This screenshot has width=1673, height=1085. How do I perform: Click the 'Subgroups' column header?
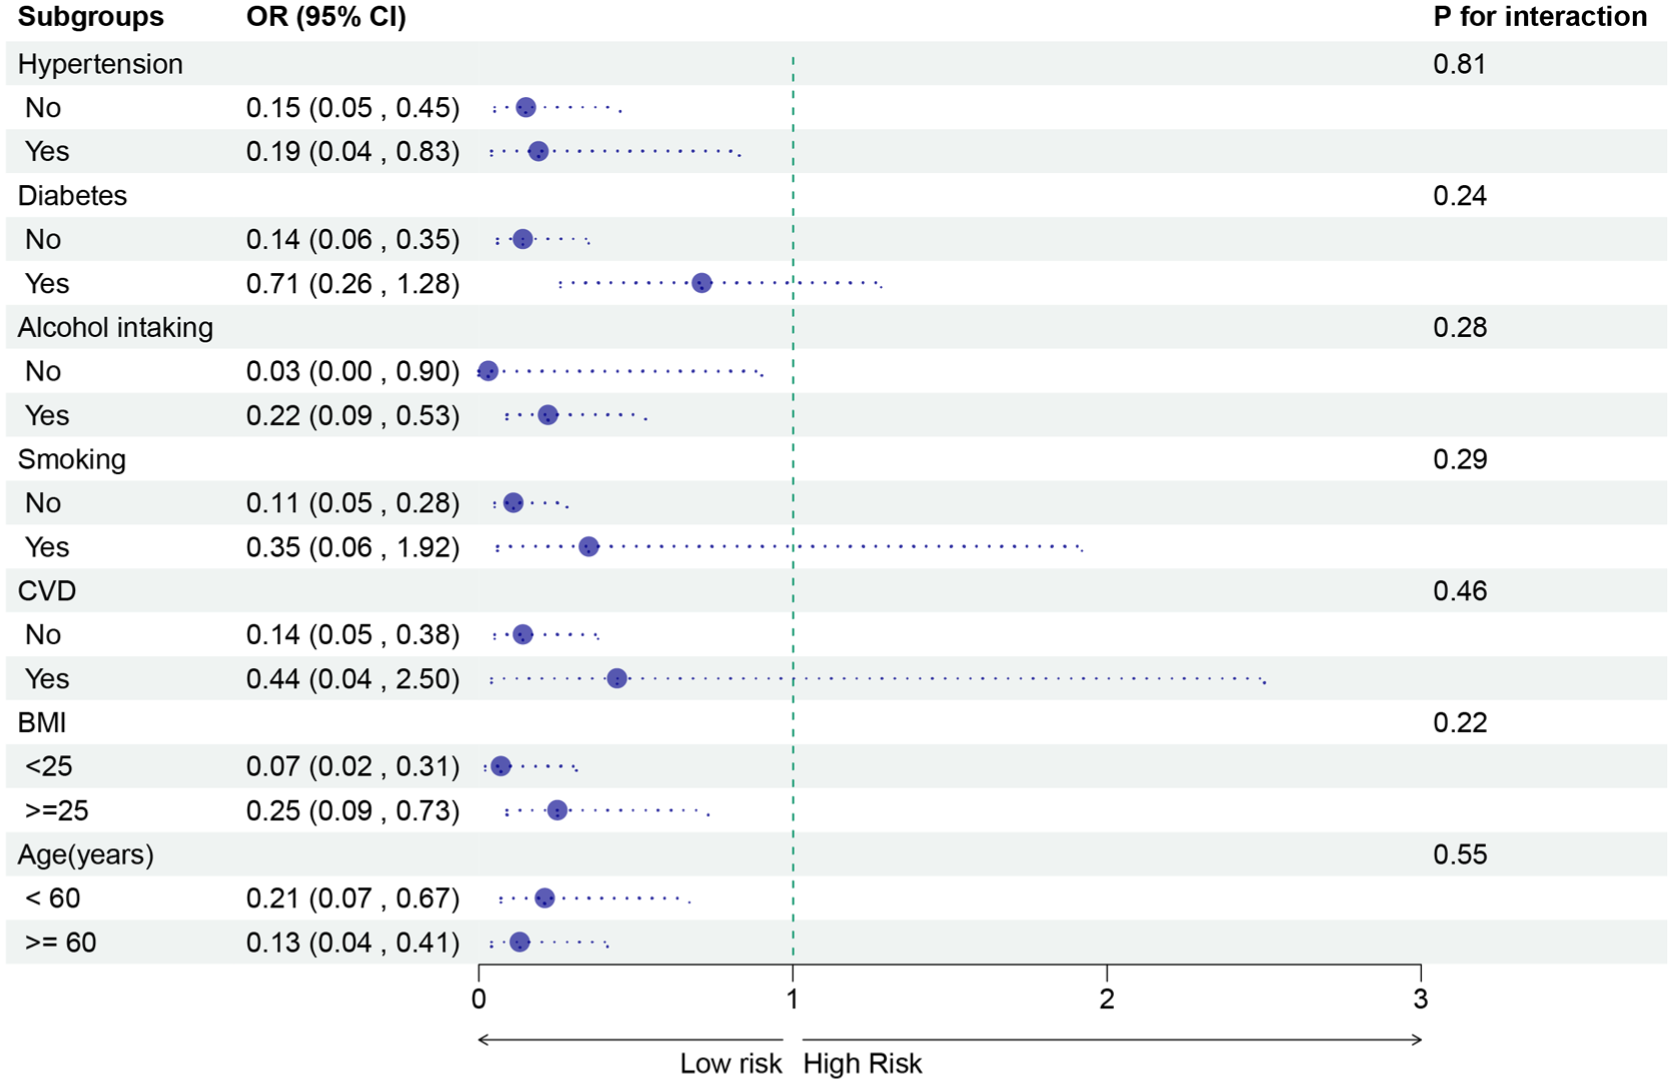pyautogui.click(x=90, y=17)
